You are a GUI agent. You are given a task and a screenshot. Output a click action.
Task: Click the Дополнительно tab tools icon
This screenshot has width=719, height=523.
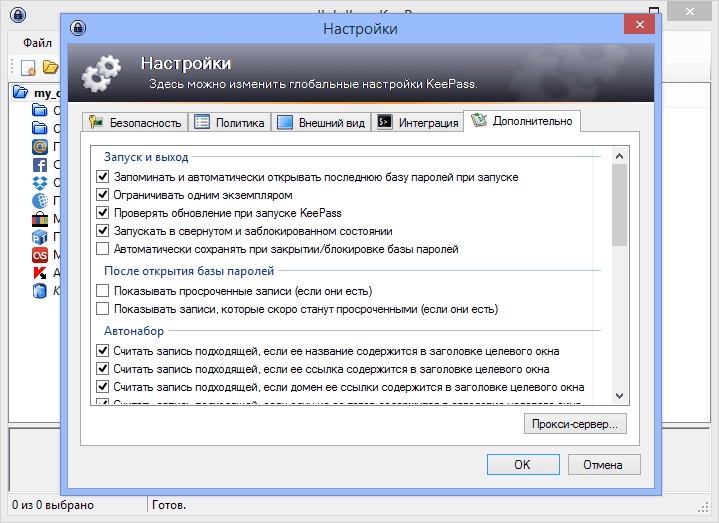pyautogui.click(x=479, y=121)
